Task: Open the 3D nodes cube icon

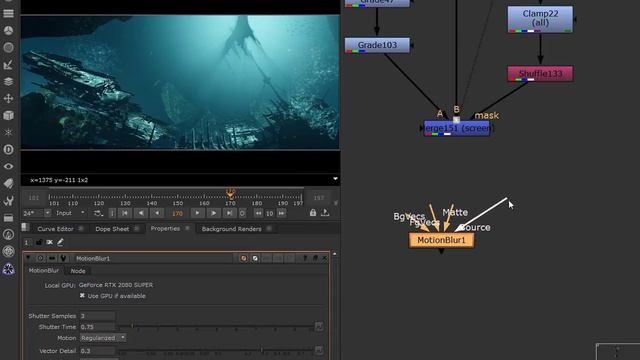Action: point(8,116)
